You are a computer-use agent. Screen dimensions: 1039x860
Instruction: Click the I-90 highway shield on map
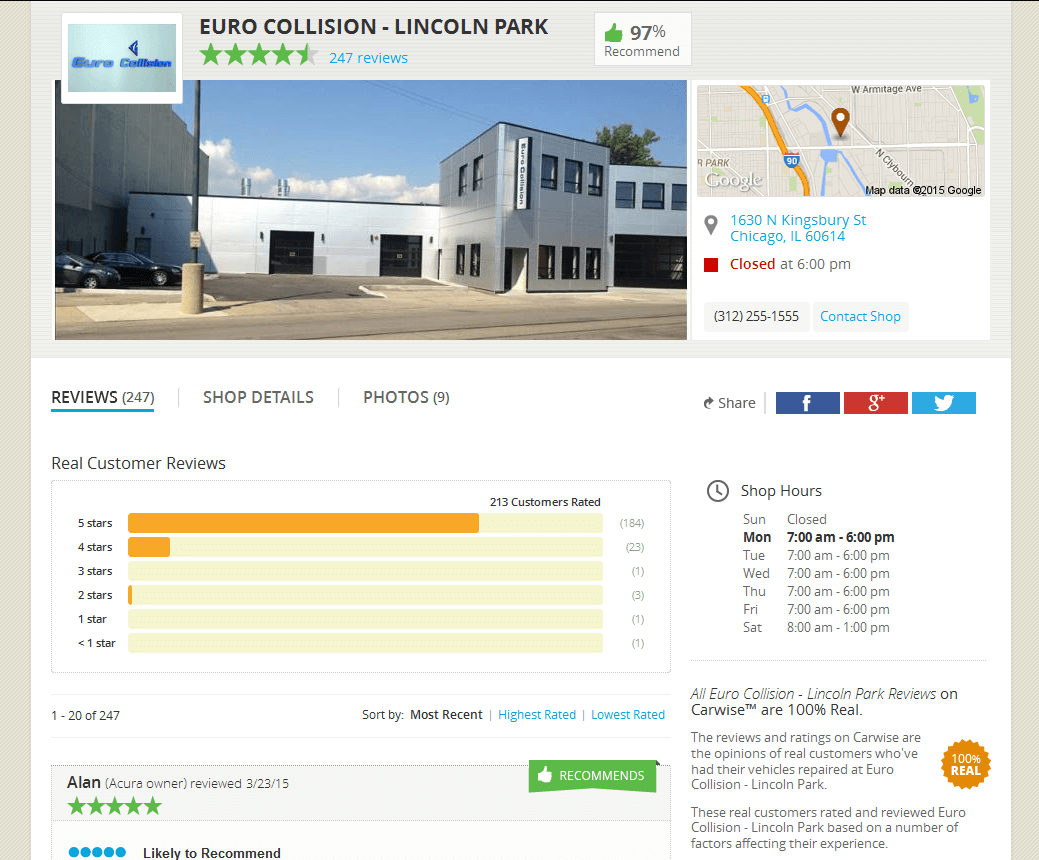click(791, 160)
